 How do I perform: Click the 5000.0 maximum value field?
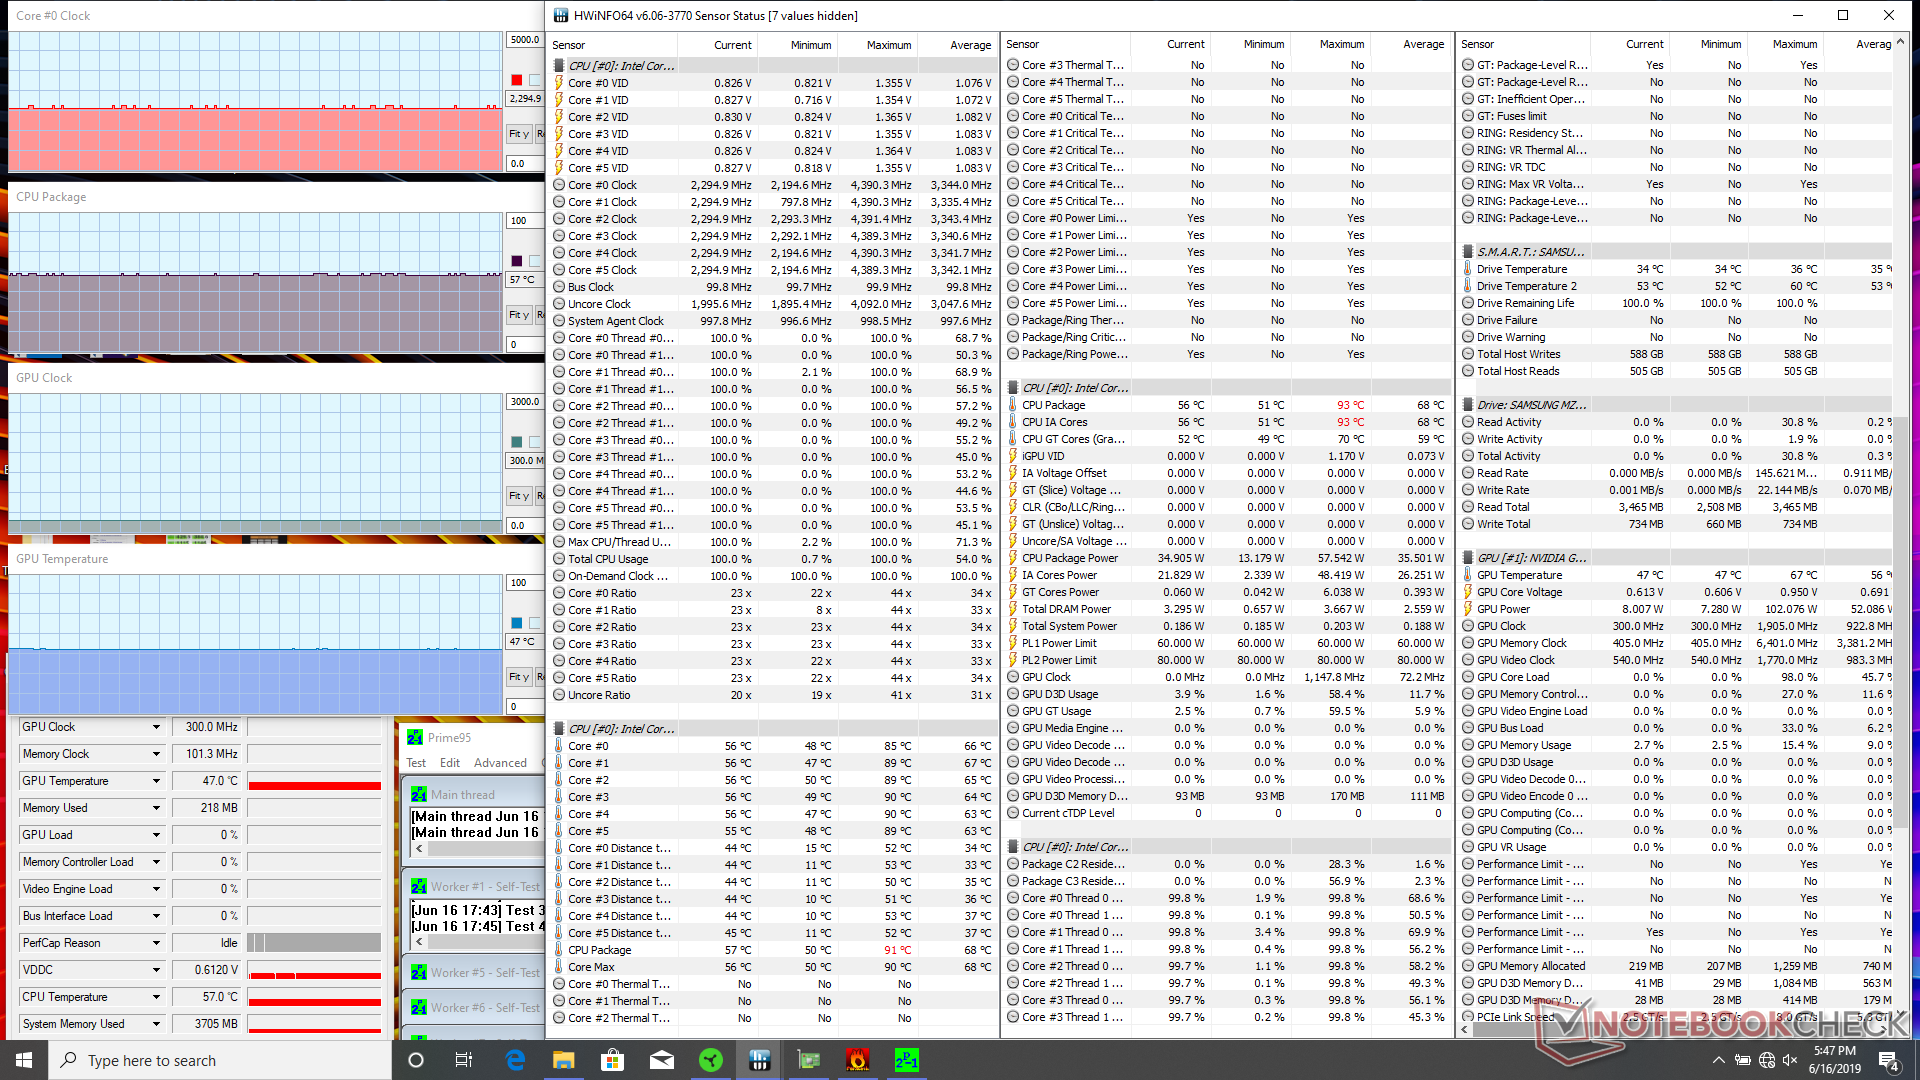[524, 40]
